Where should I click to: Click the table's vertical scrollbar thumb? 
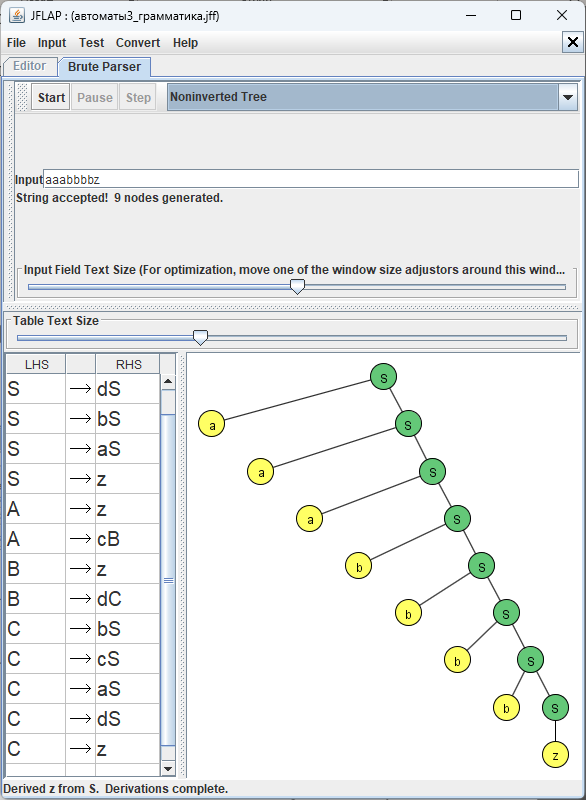pos(168,581)
